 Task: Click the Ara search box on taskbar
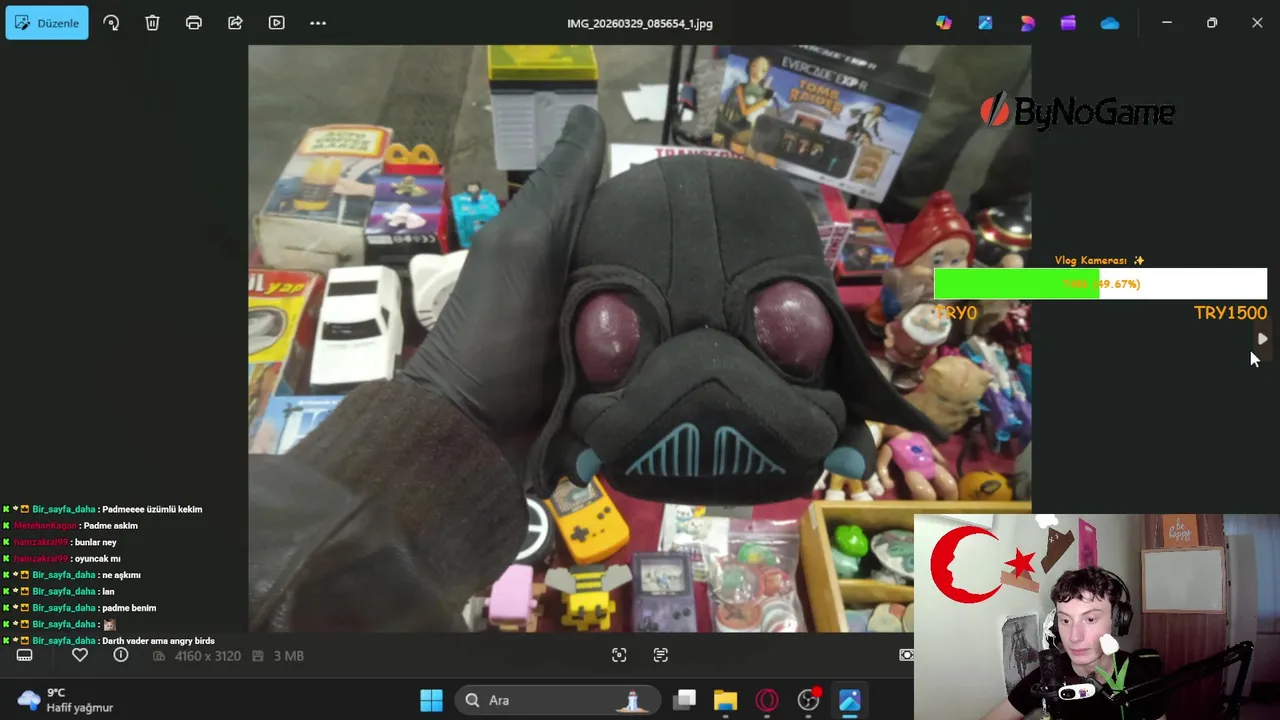558,700
